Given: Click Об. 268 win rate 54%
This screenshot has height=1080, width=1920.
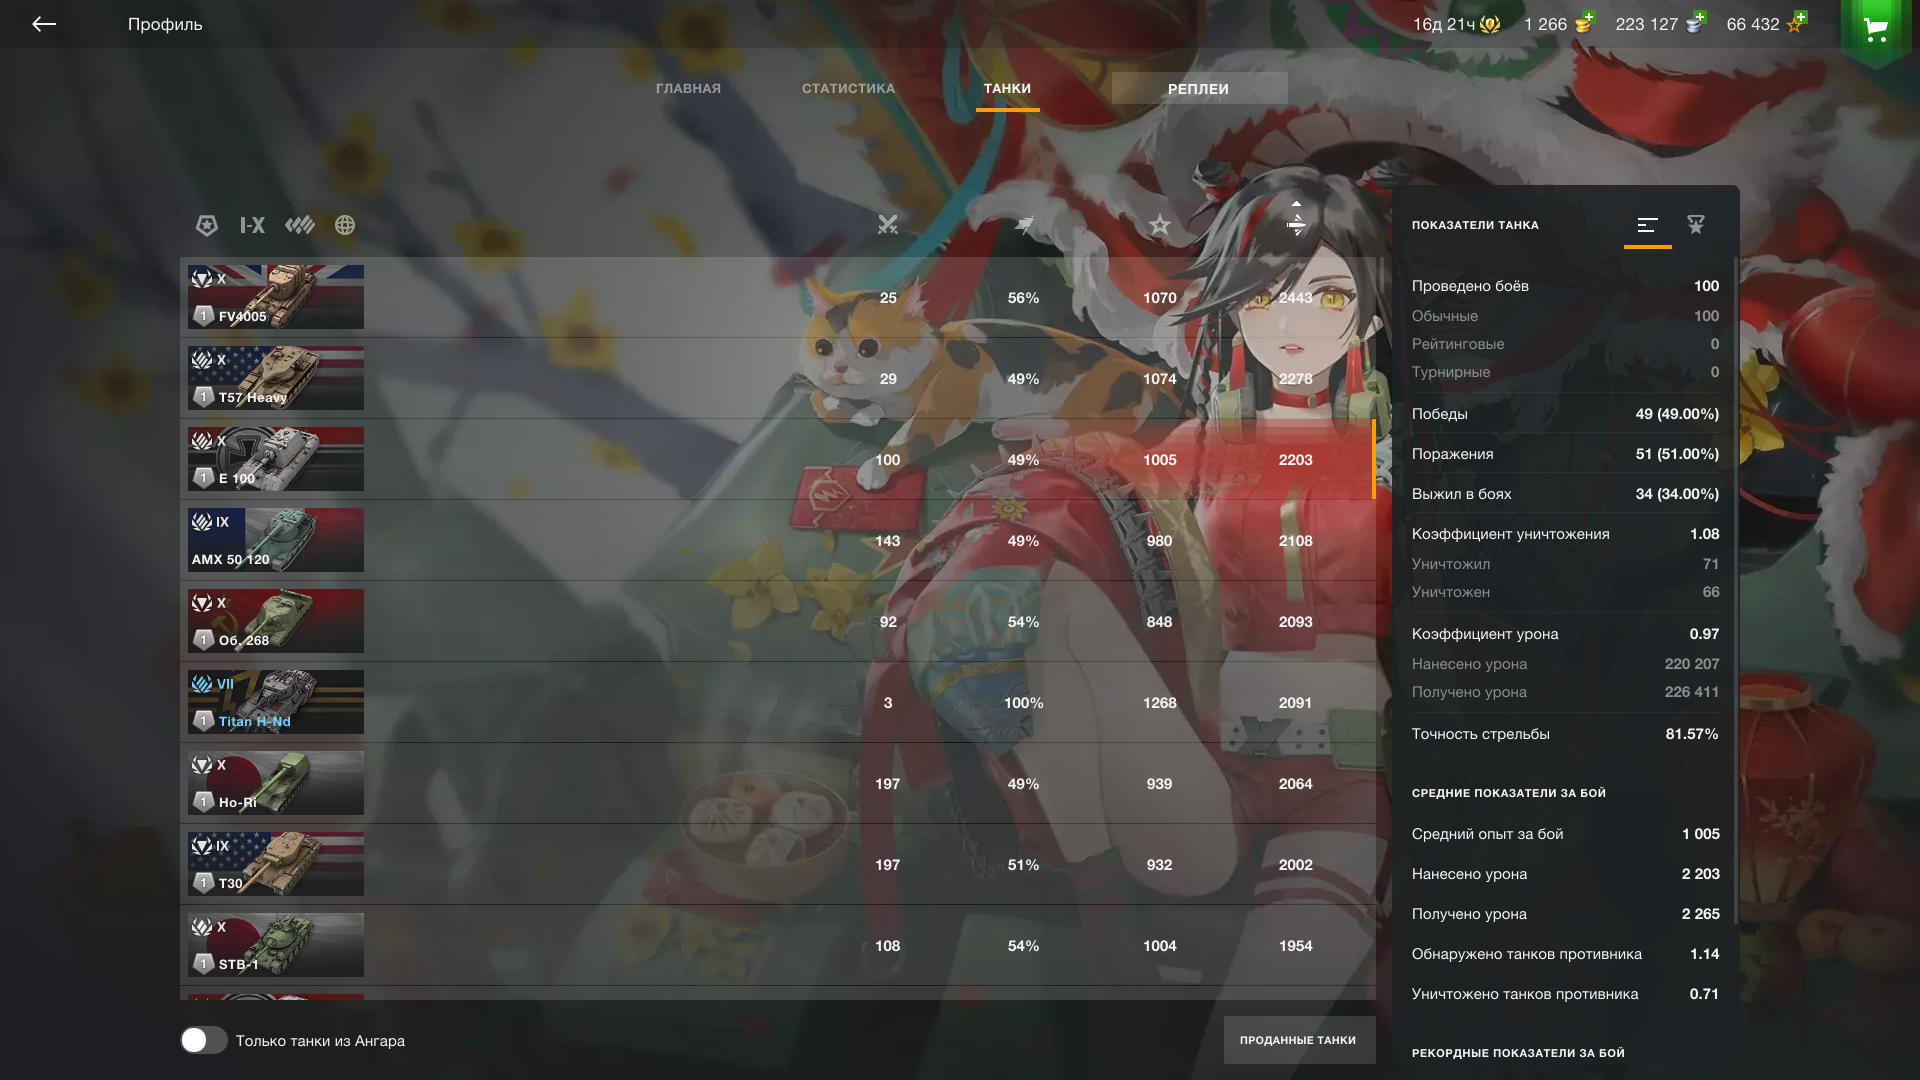Looking at the screenshot, I should pyautogui.click(x=1024, y=622).
